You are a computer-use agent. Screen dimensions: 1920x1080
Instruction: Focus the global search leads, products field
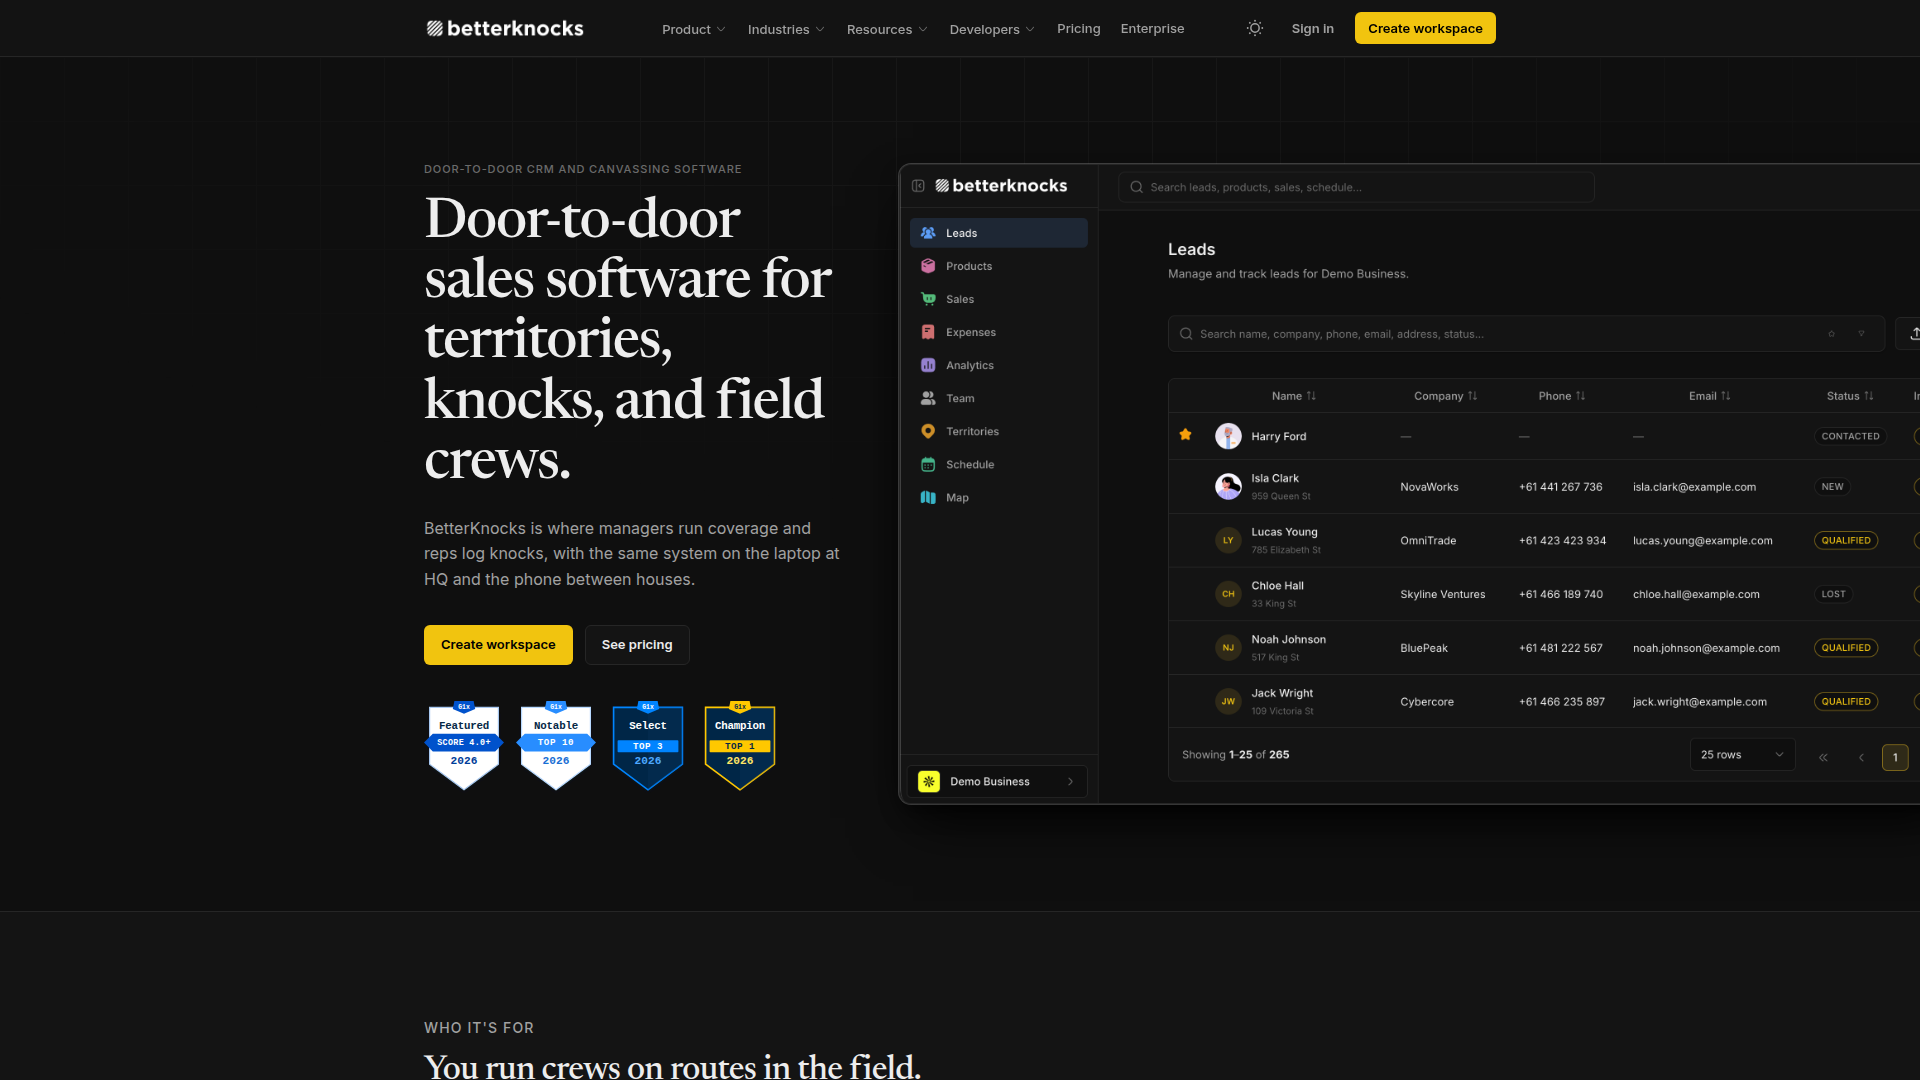(1356, 187)
